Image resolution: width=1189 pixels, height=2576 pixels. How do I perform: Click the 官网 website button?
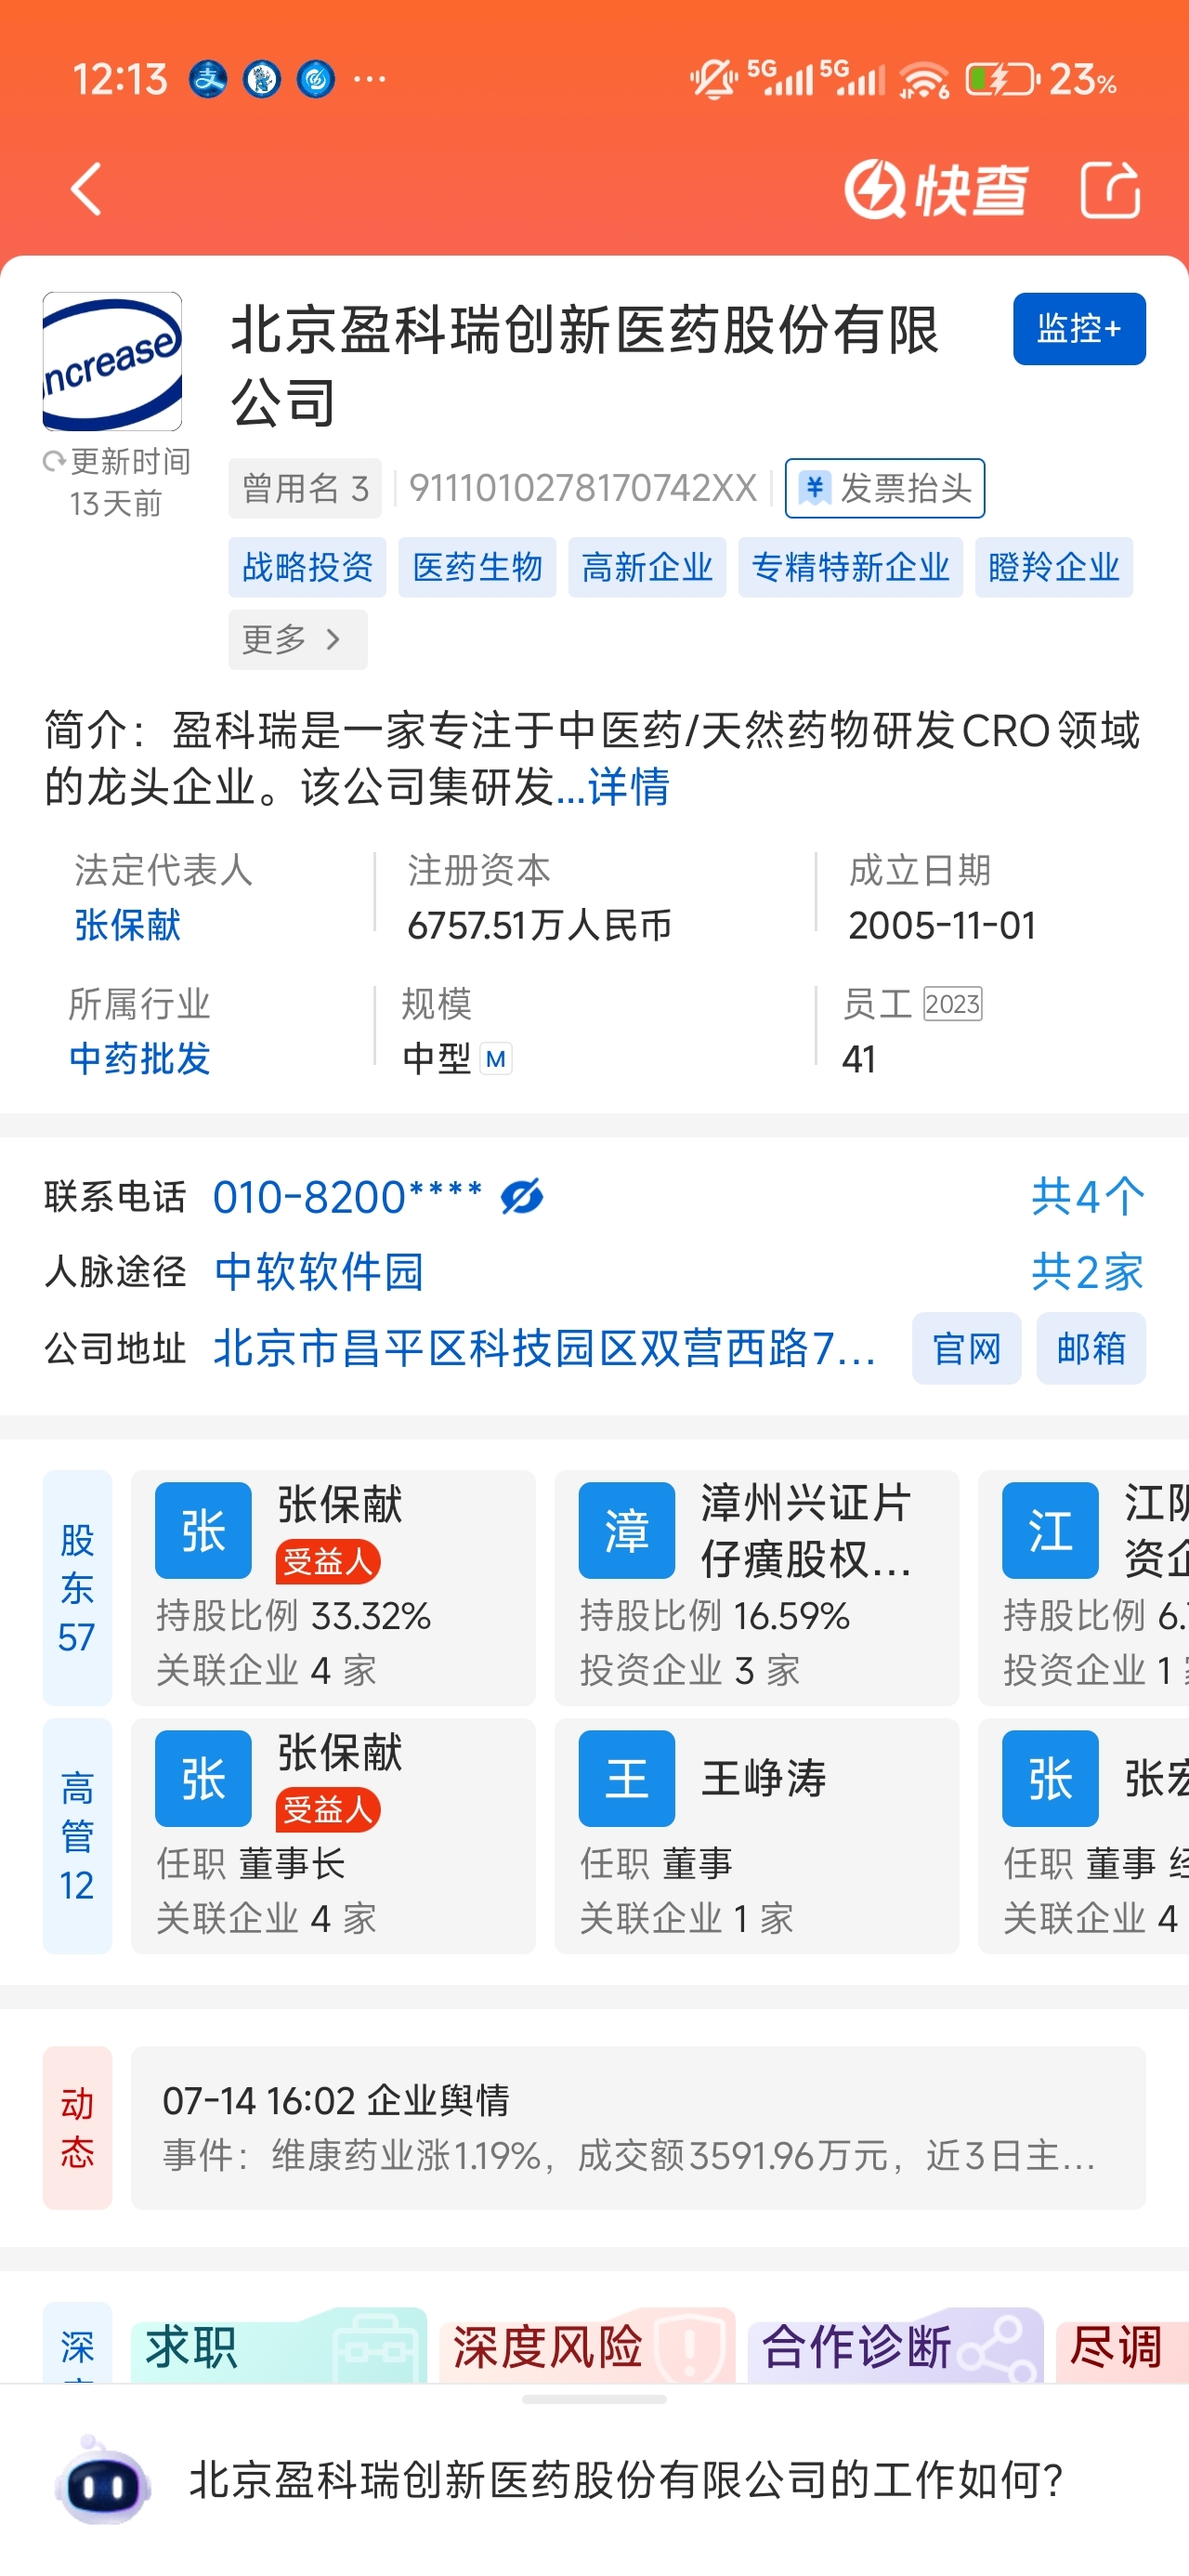(x=967, y=1348)
